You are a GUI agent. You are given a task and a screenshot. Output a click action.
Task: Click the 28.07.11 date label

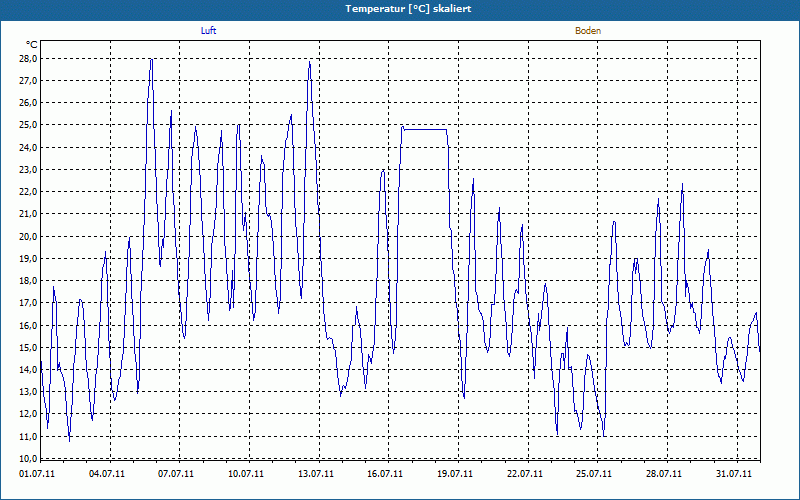pyautogui.click(x=664, y=473)
